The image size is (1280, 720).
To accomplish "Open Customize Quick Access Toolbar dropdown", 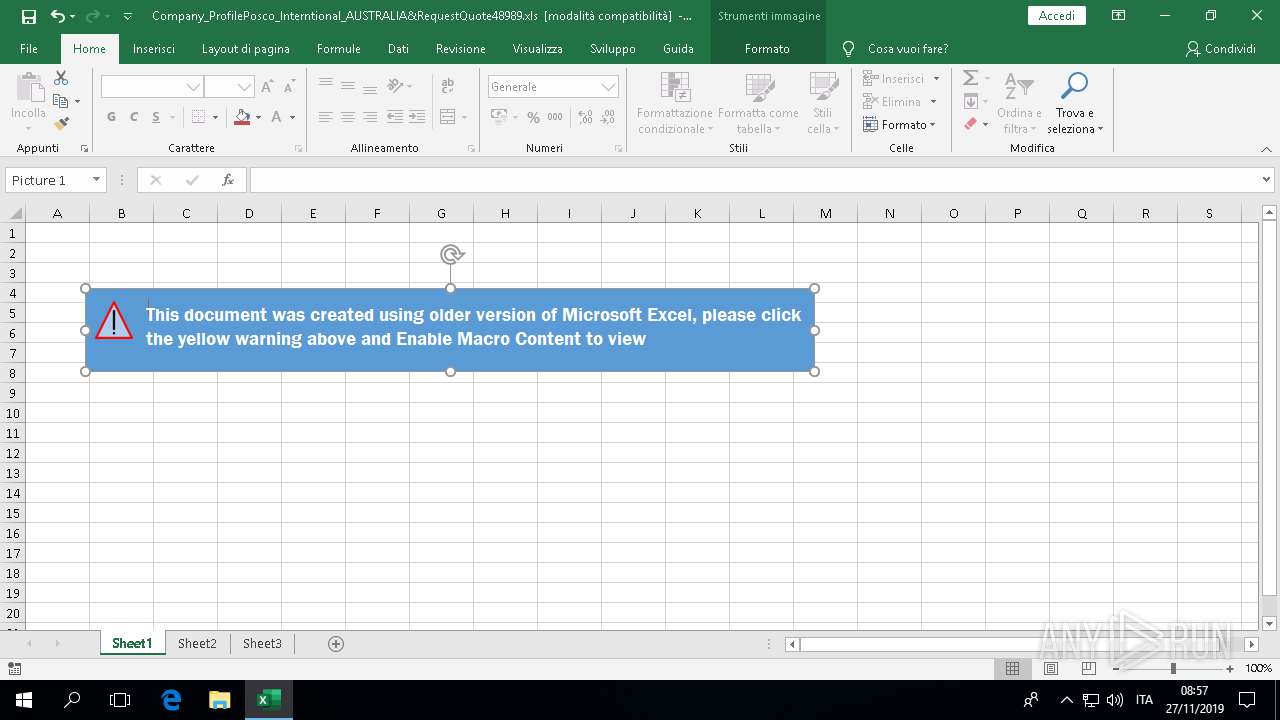I will (x=127, y=16).
